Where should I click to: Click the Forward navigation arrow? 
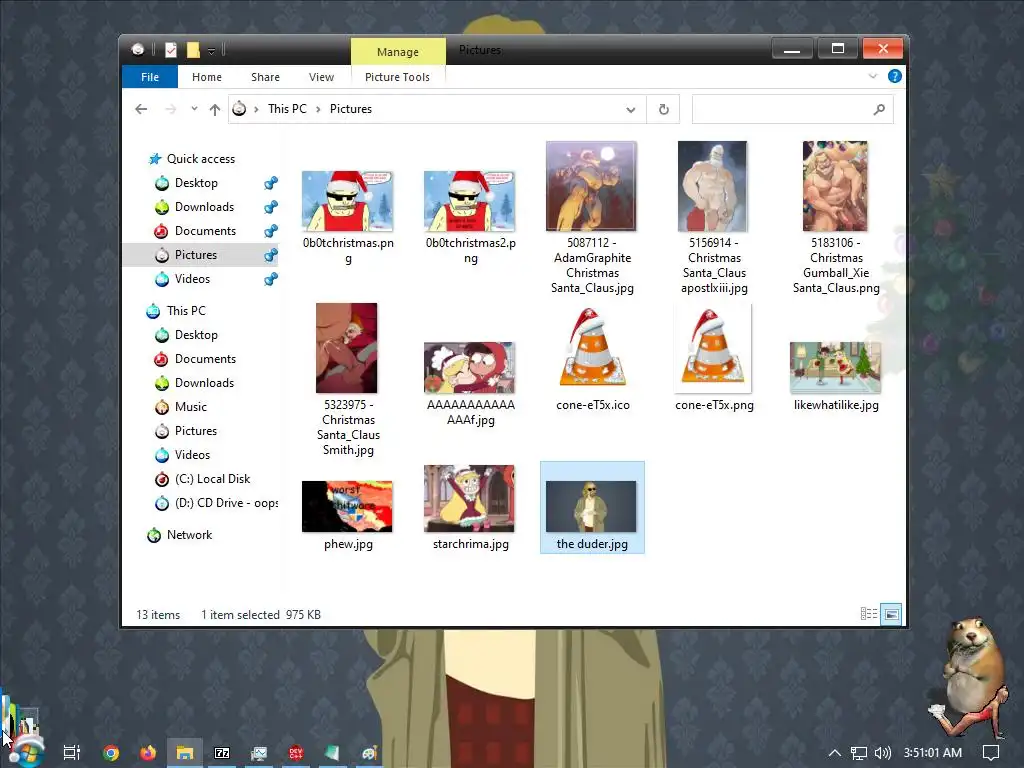pyautogui.click(x=170, y=109)
